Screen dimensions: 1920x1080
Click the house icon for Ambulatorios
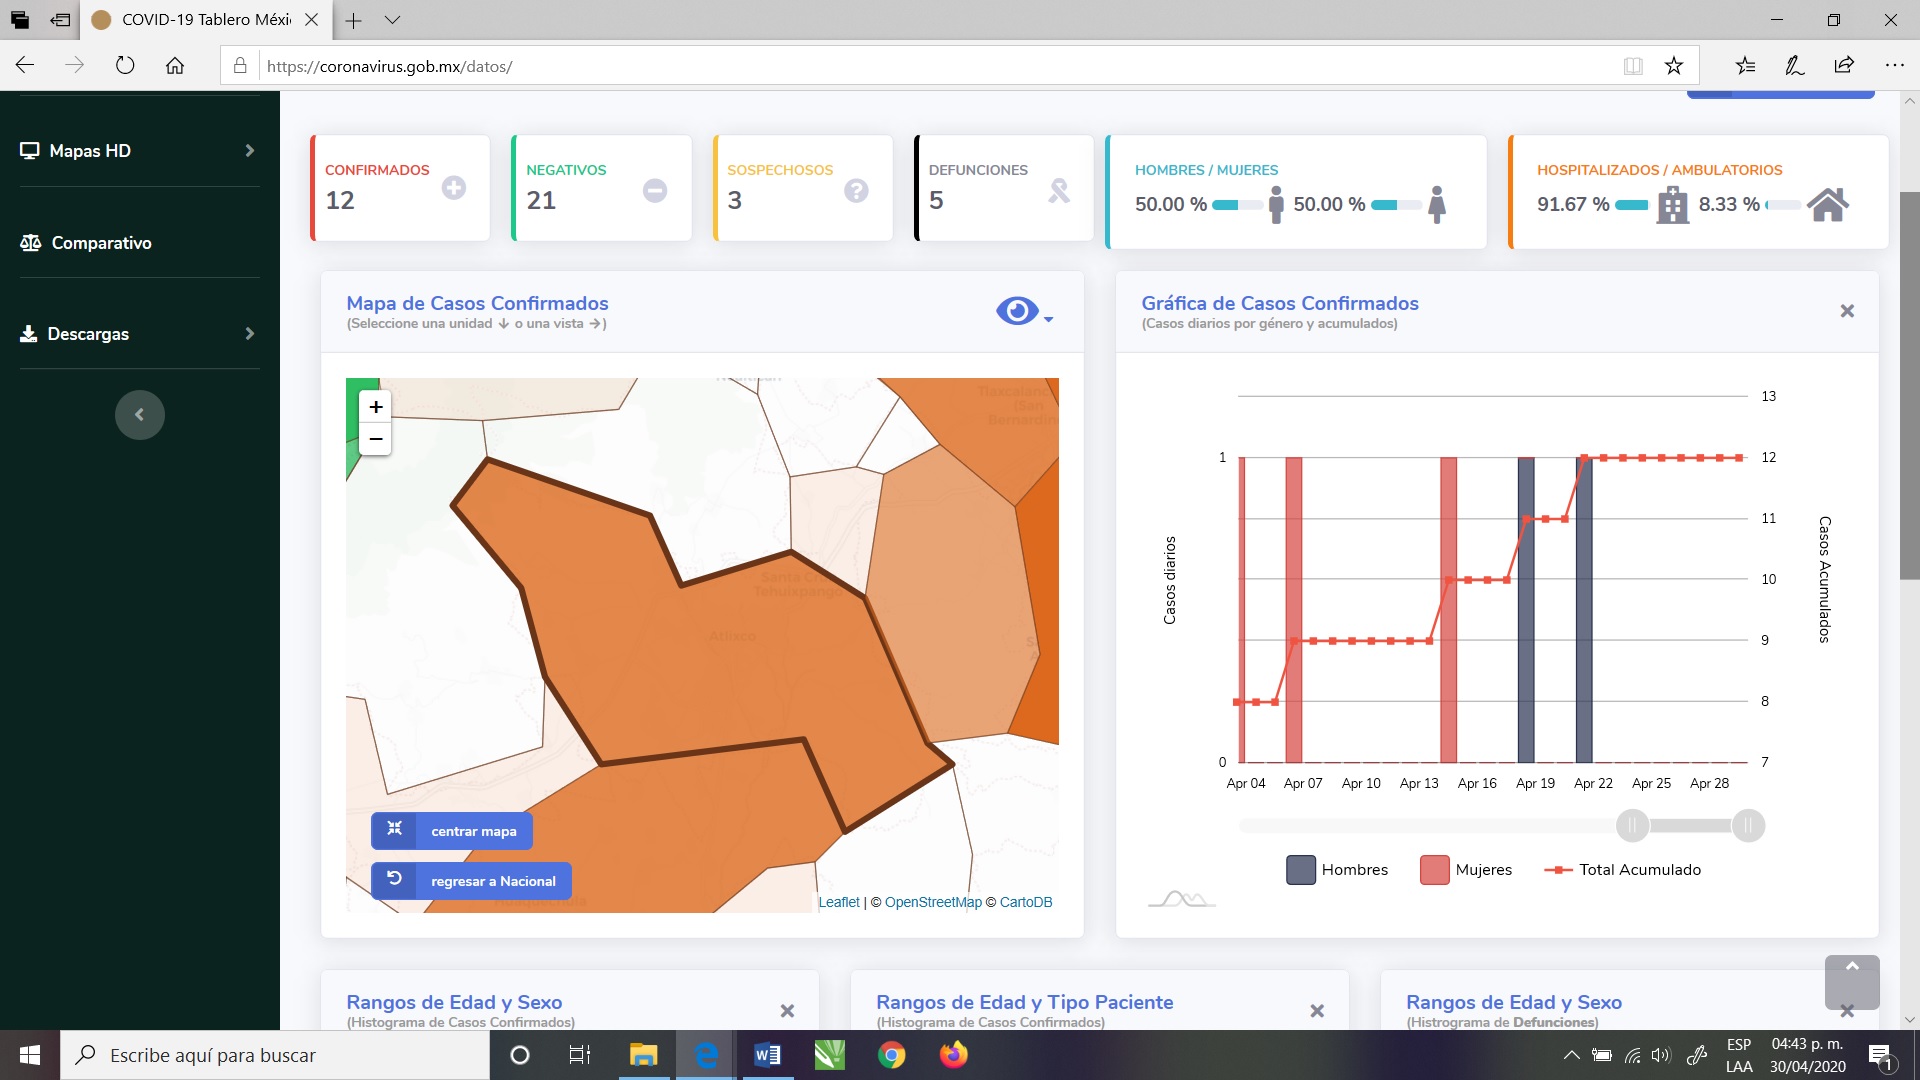pyautogui.click(x=1828, y=204)
